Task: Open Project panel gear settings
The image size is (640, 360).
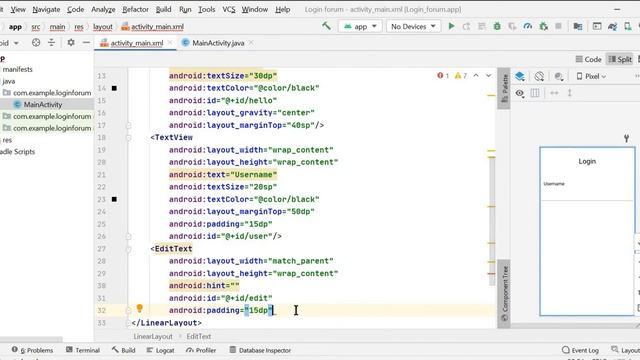Action: (x=71, y=42)
